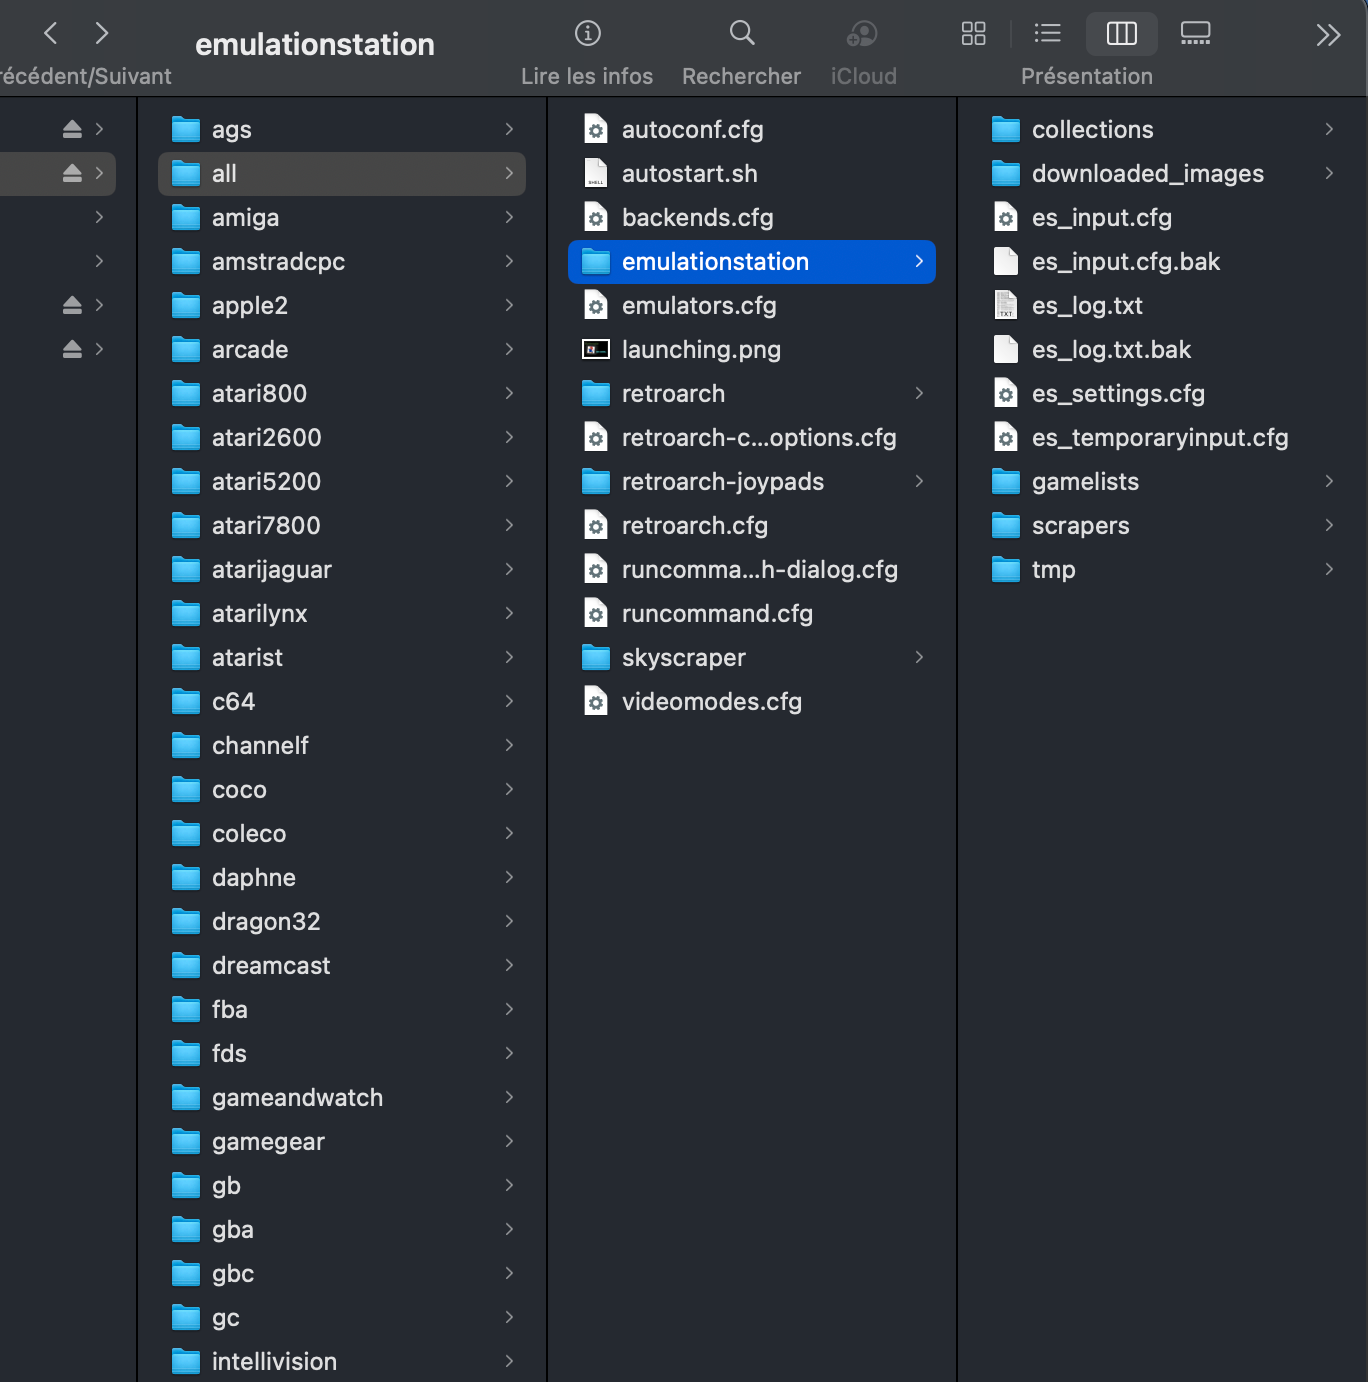Screen dimensions: 1368x1382
Task: Select the atarijaguar folder
Action: pyautogui.click(x=342, y=569)
